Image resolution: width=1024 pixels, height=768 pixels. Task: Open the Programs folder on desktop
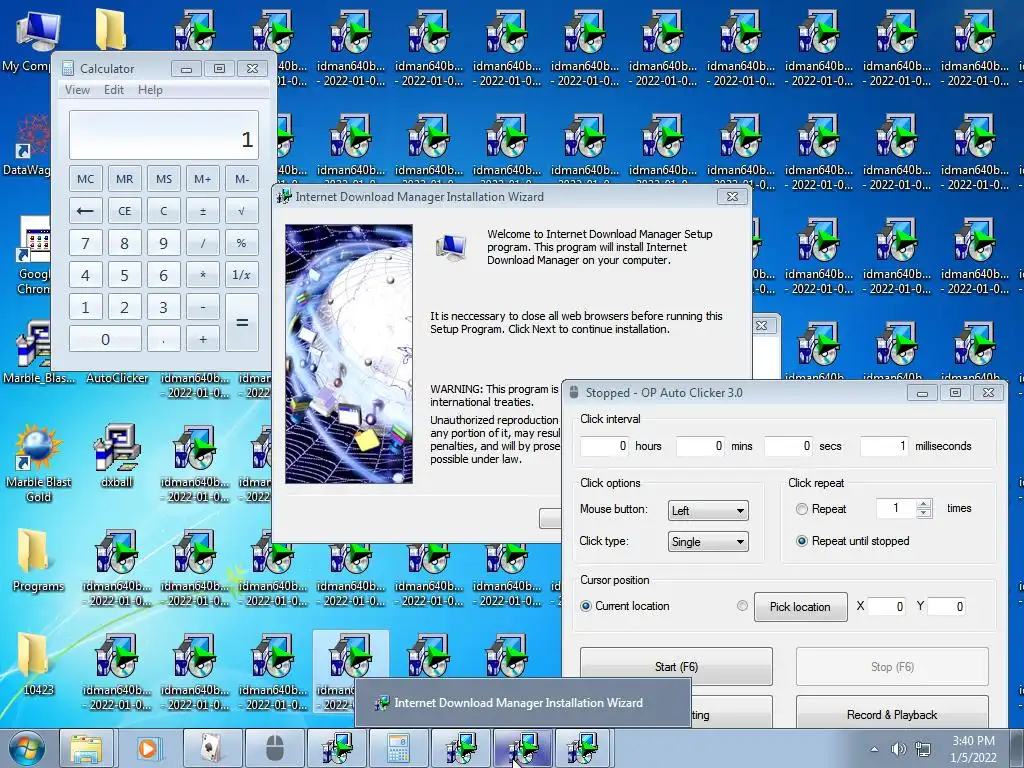tap(38, 560)
